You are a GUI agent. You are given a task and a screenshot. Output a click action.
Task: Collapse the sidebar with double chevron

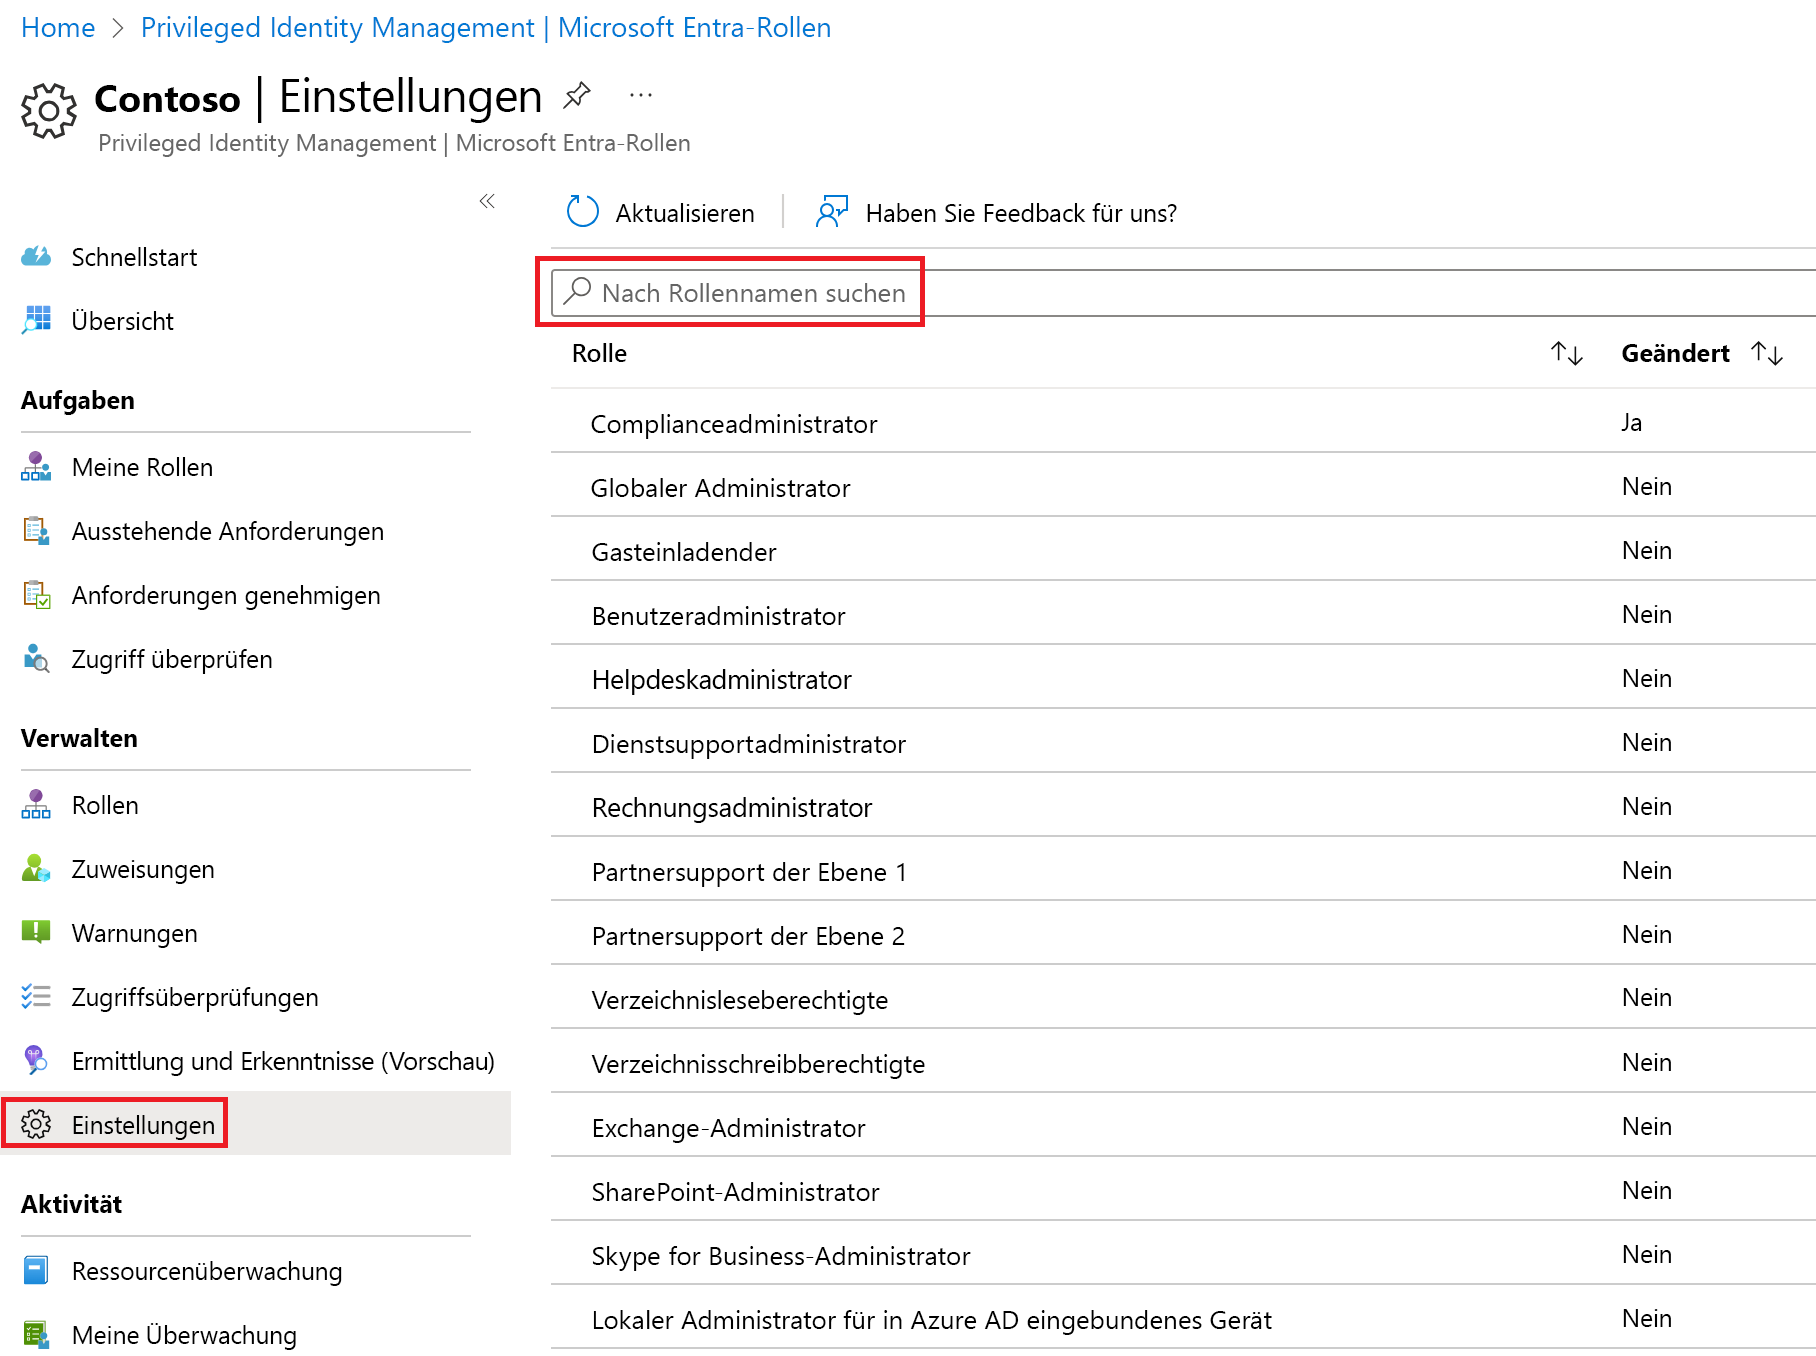[487, 201]
